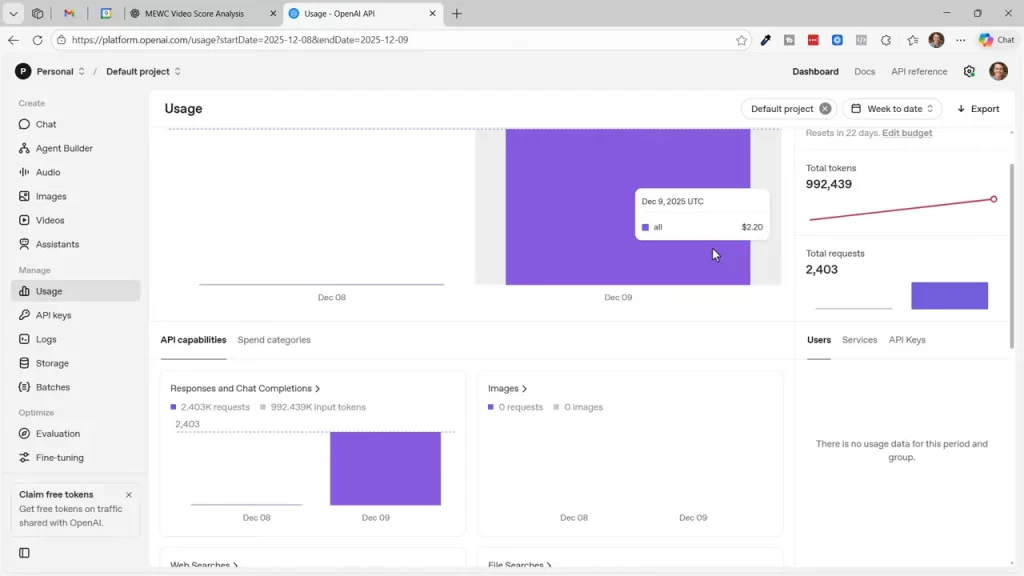The height and width of the screenshot is (576, 1024).
Task: Open the Week to date date range selector
Action: (x=891, y=108)
